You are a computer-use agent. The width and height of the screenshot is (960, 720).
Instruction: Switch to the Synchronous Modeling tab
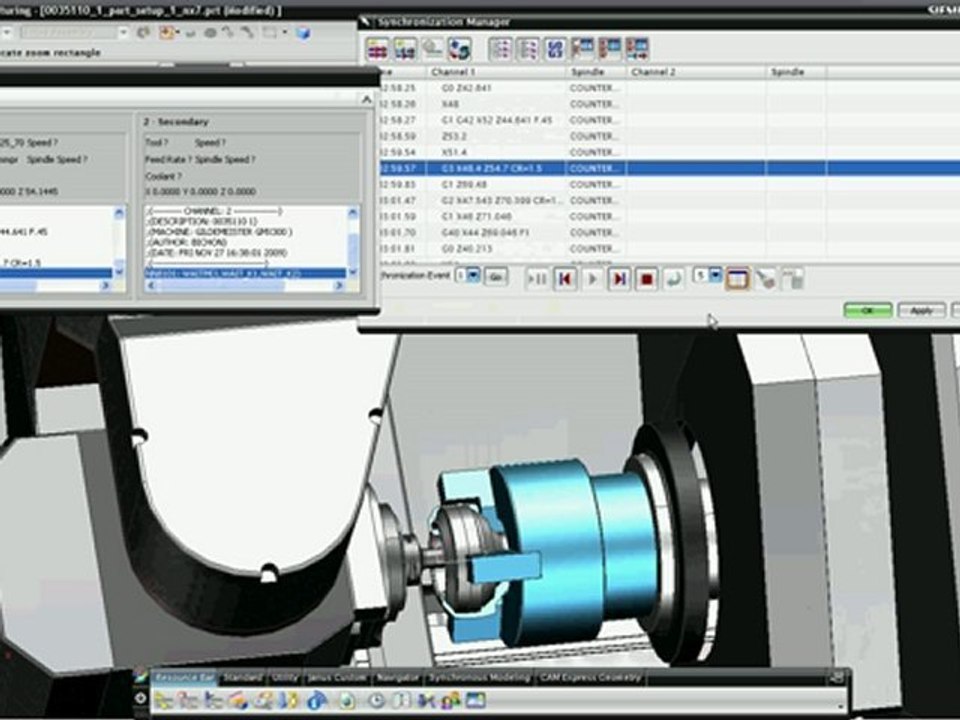click(479, 677)
